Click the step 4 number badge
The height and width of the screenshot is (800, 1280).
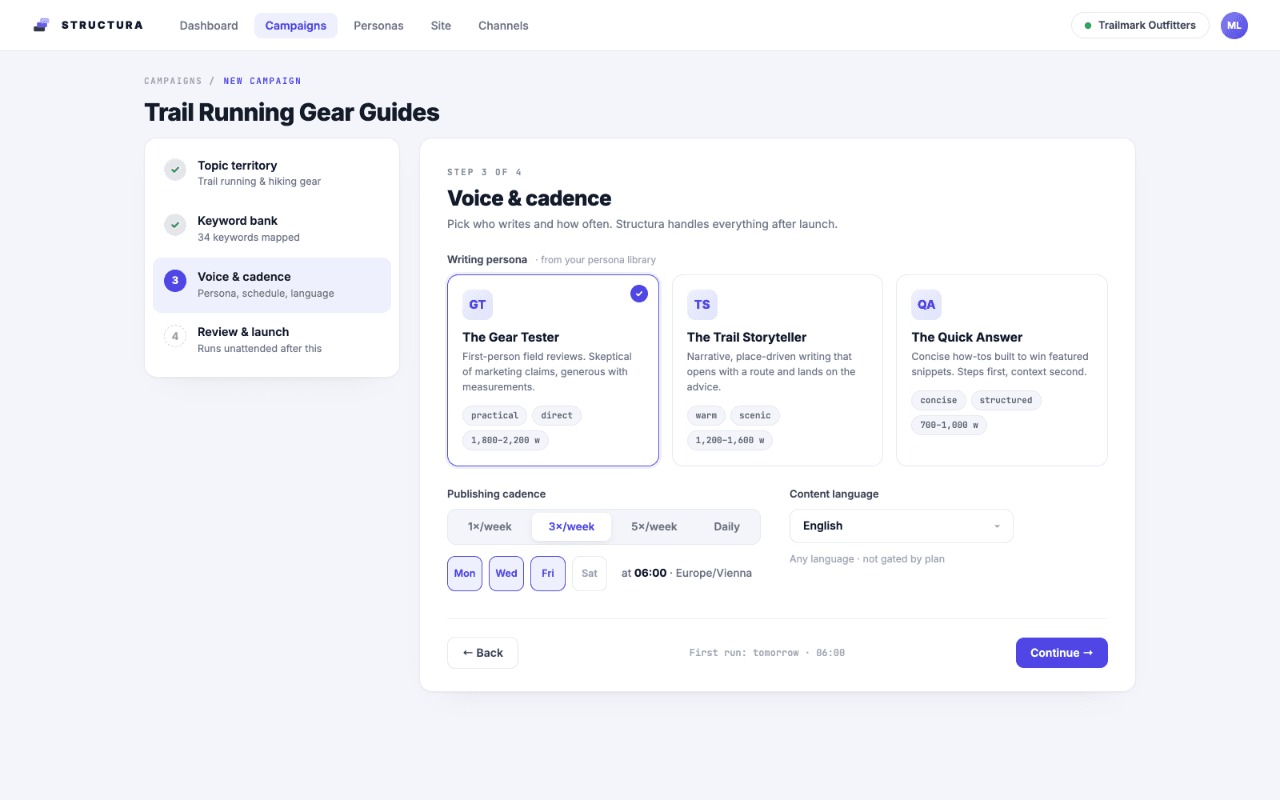[x=175, y=336]
